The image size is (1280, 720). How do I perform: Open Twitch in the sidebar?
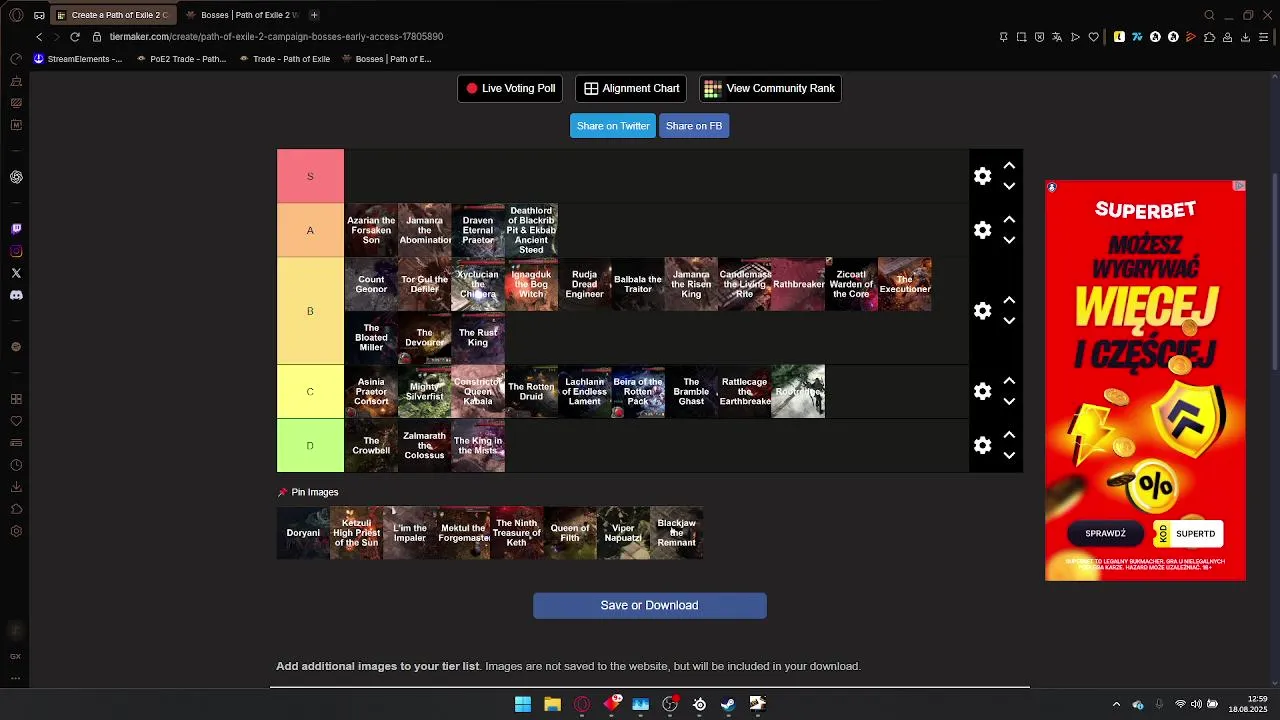tap(16, 229)
